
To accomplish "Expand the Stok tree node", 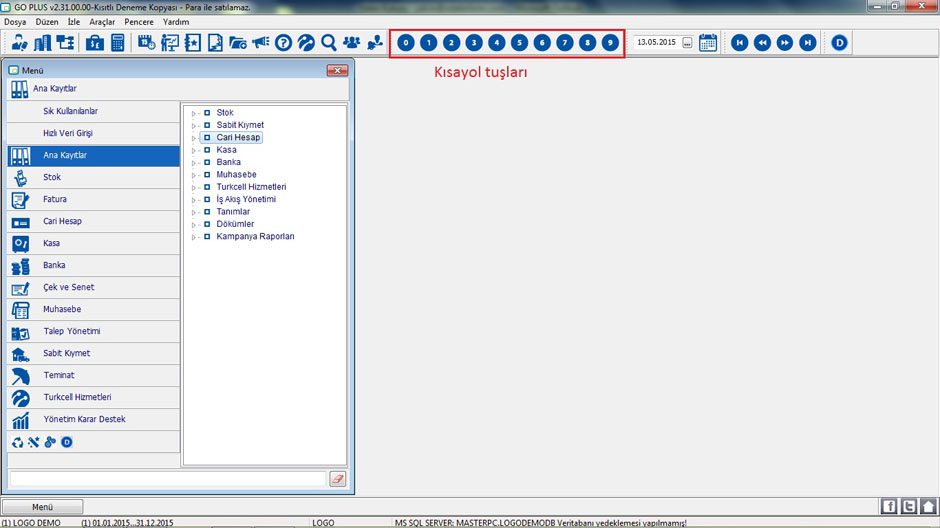I will [x=194, y=113].
